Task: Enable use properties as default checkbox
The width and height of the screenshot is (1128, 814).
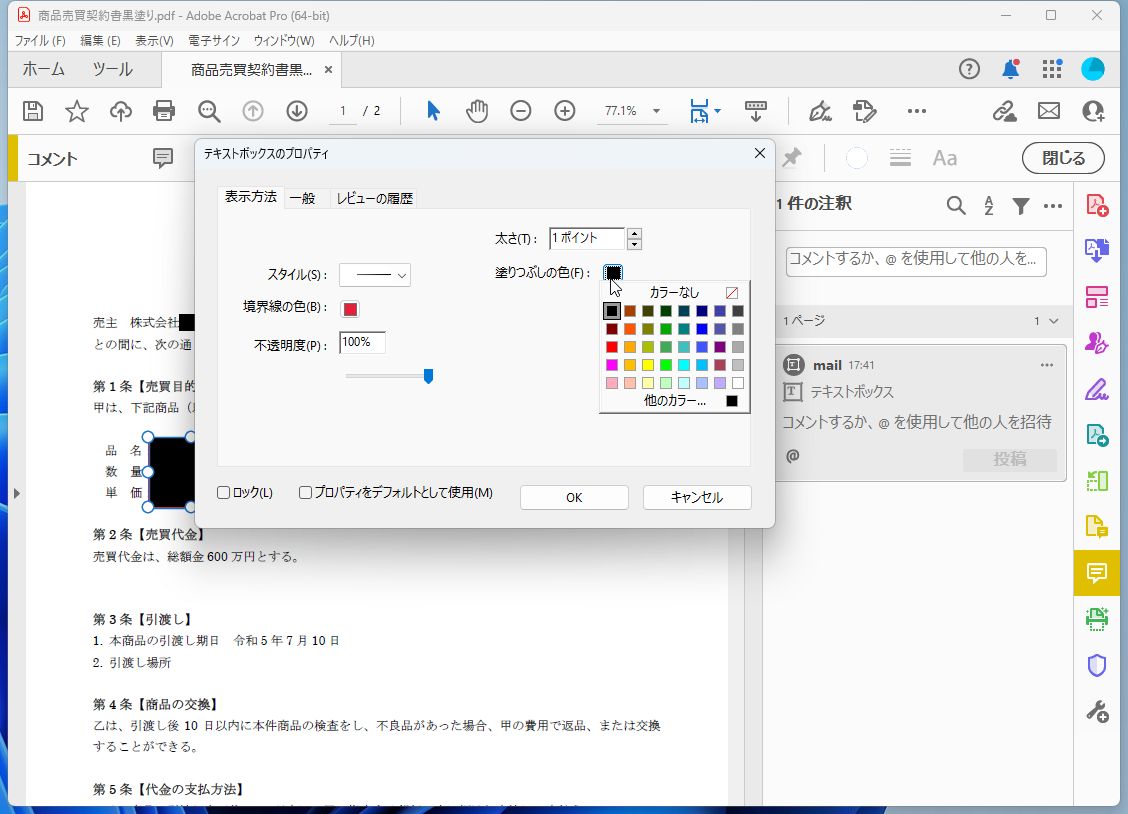Action: 306,493
